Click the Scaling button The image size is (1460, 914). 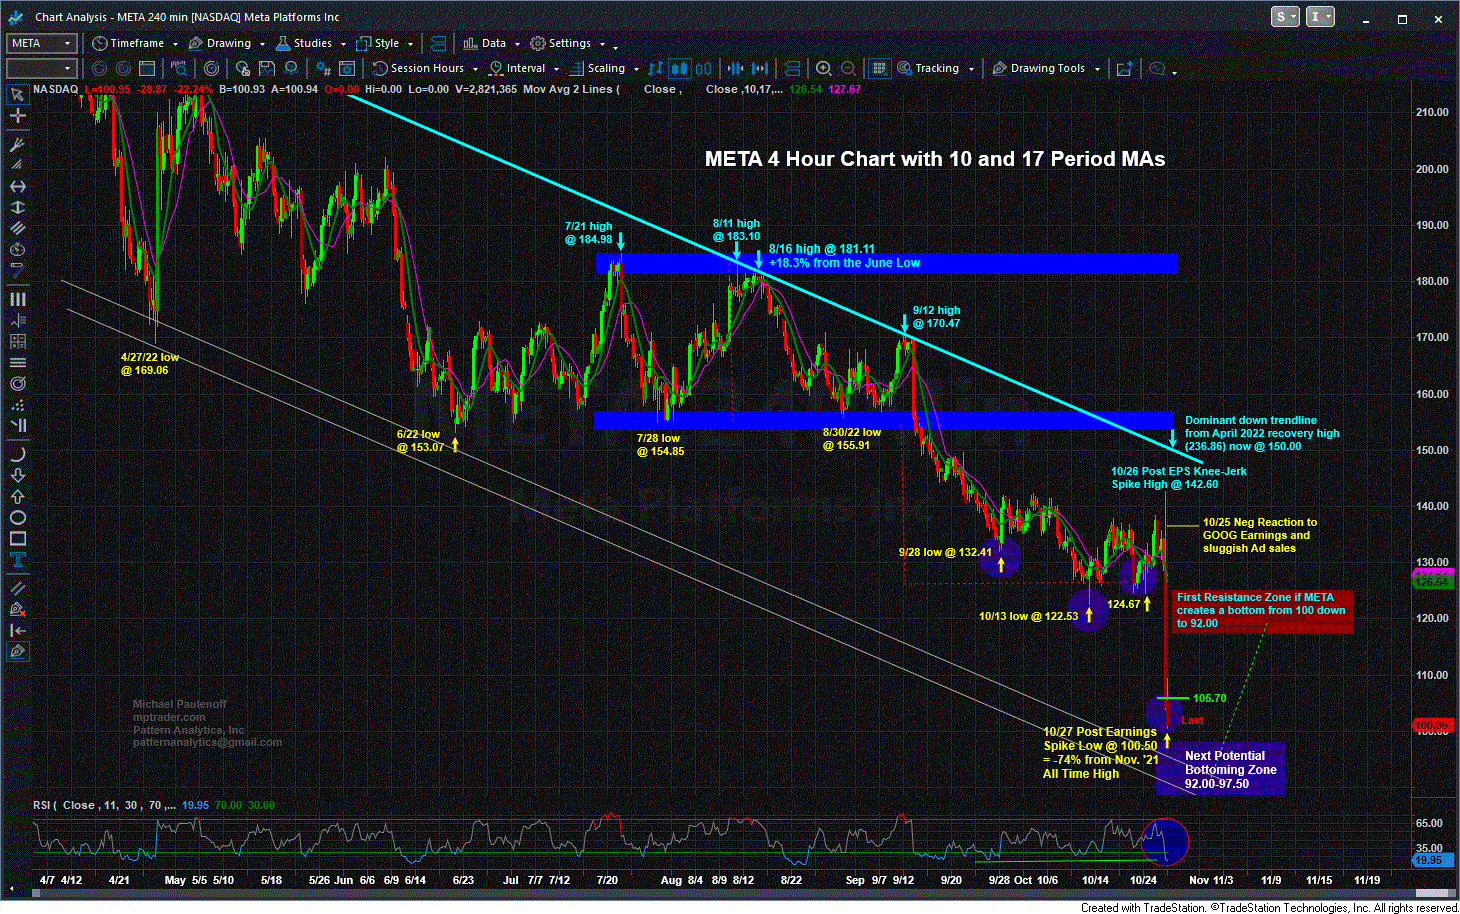pos(598,68)
